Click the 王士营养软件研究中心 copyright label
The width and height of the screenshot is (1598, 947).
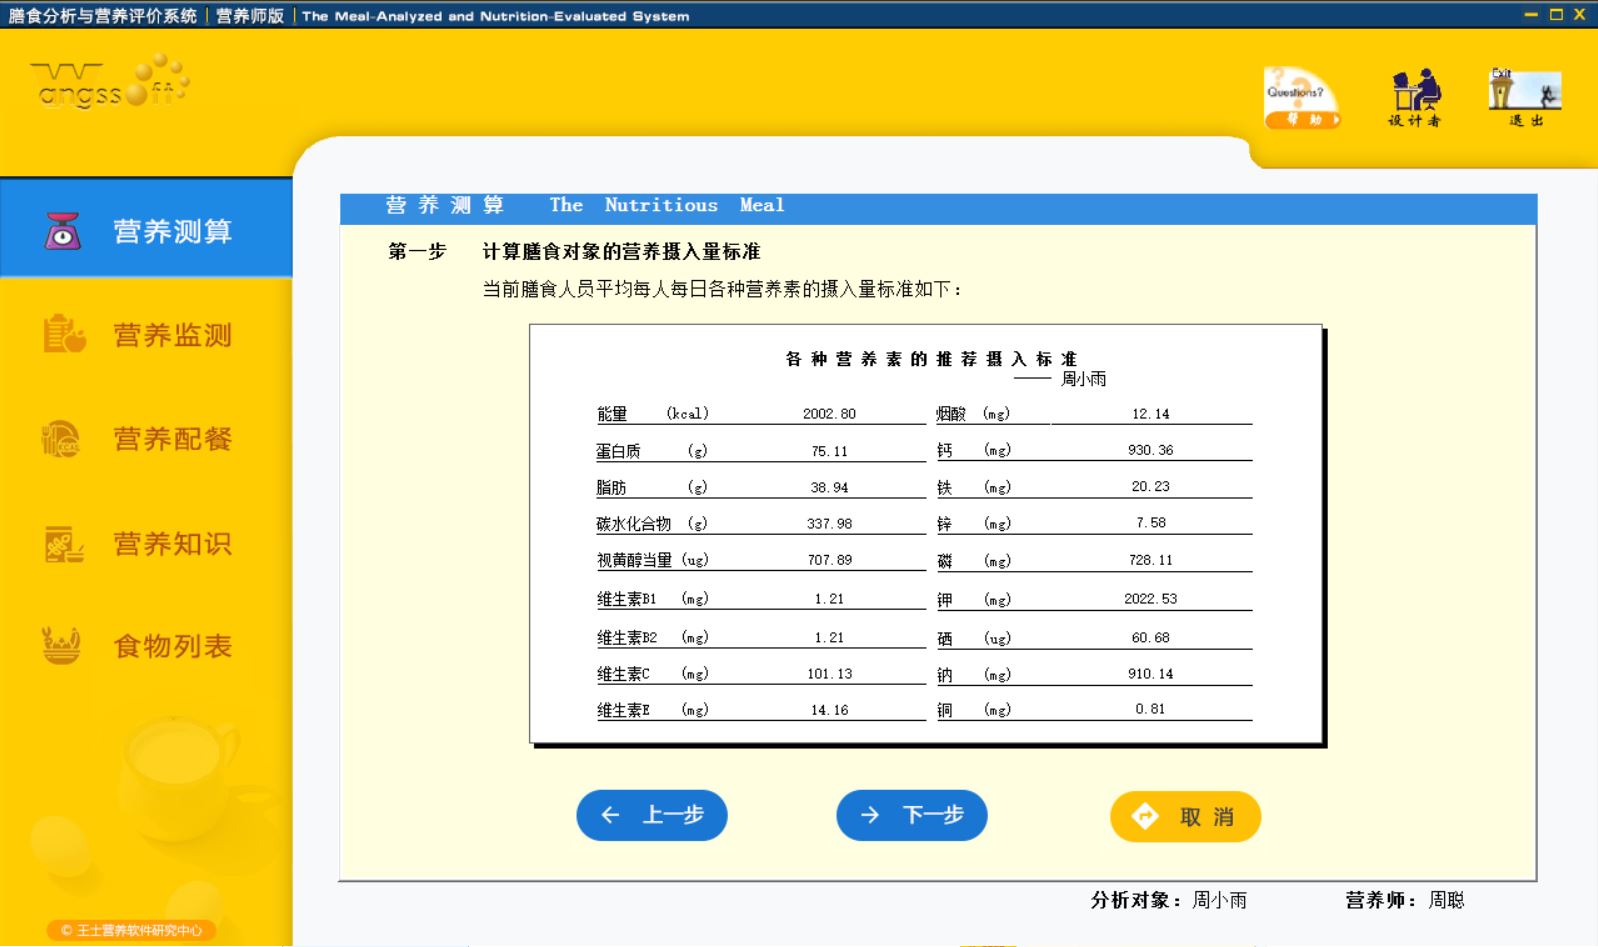(132, 930)
